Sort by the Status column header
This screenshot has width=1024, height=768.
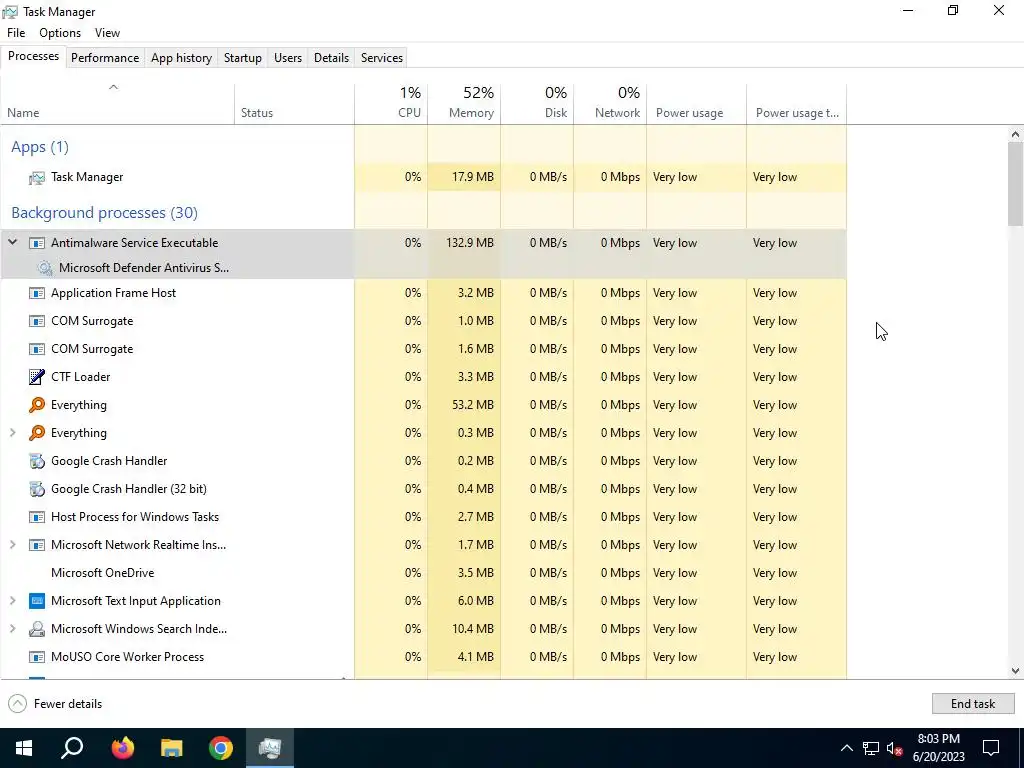point(295,104)
